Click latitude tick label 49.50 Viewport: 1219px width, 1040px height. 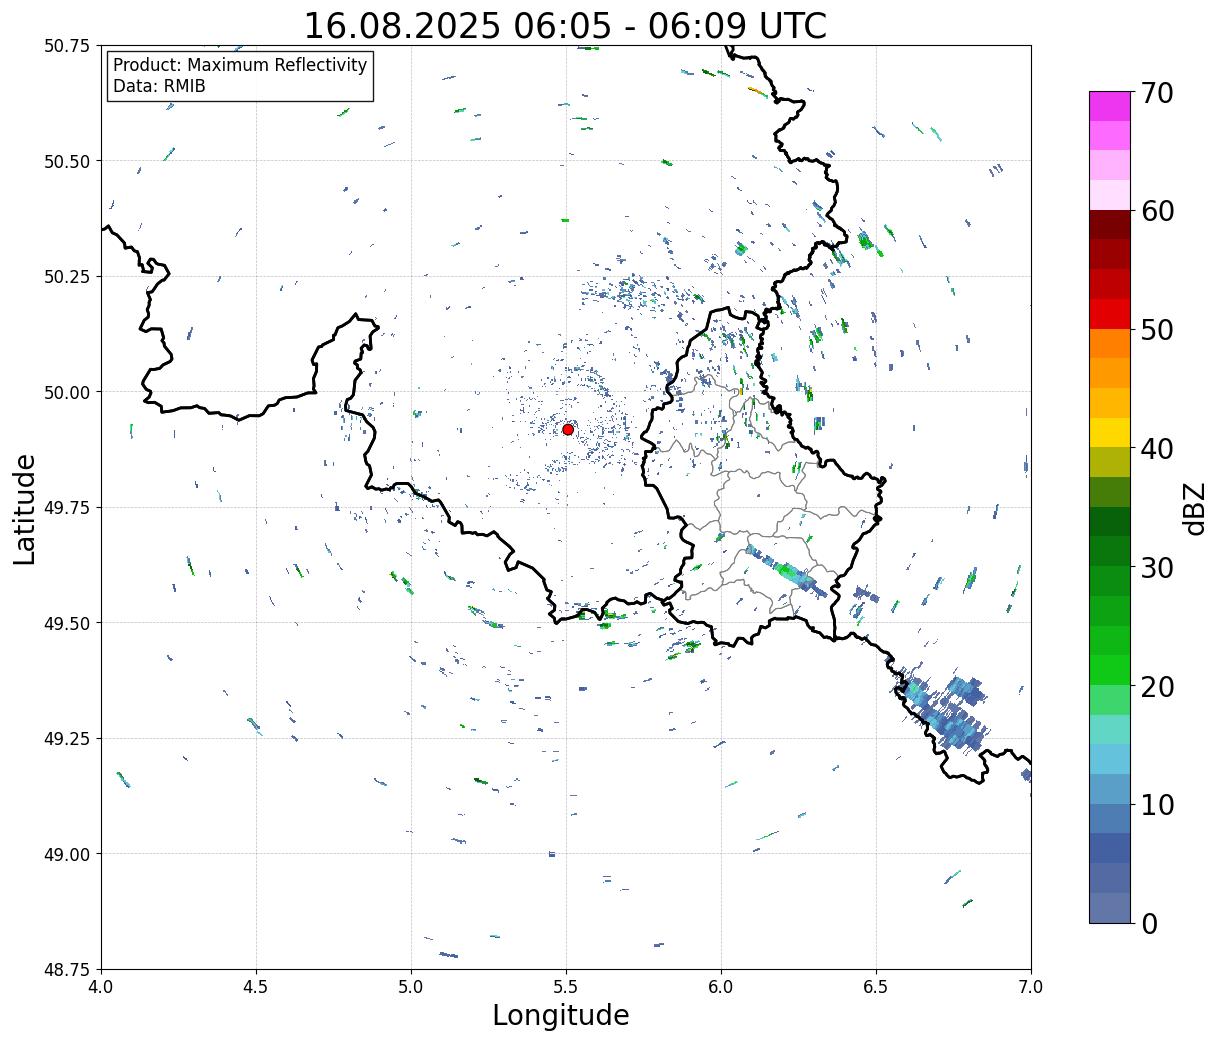click(67, 623)
